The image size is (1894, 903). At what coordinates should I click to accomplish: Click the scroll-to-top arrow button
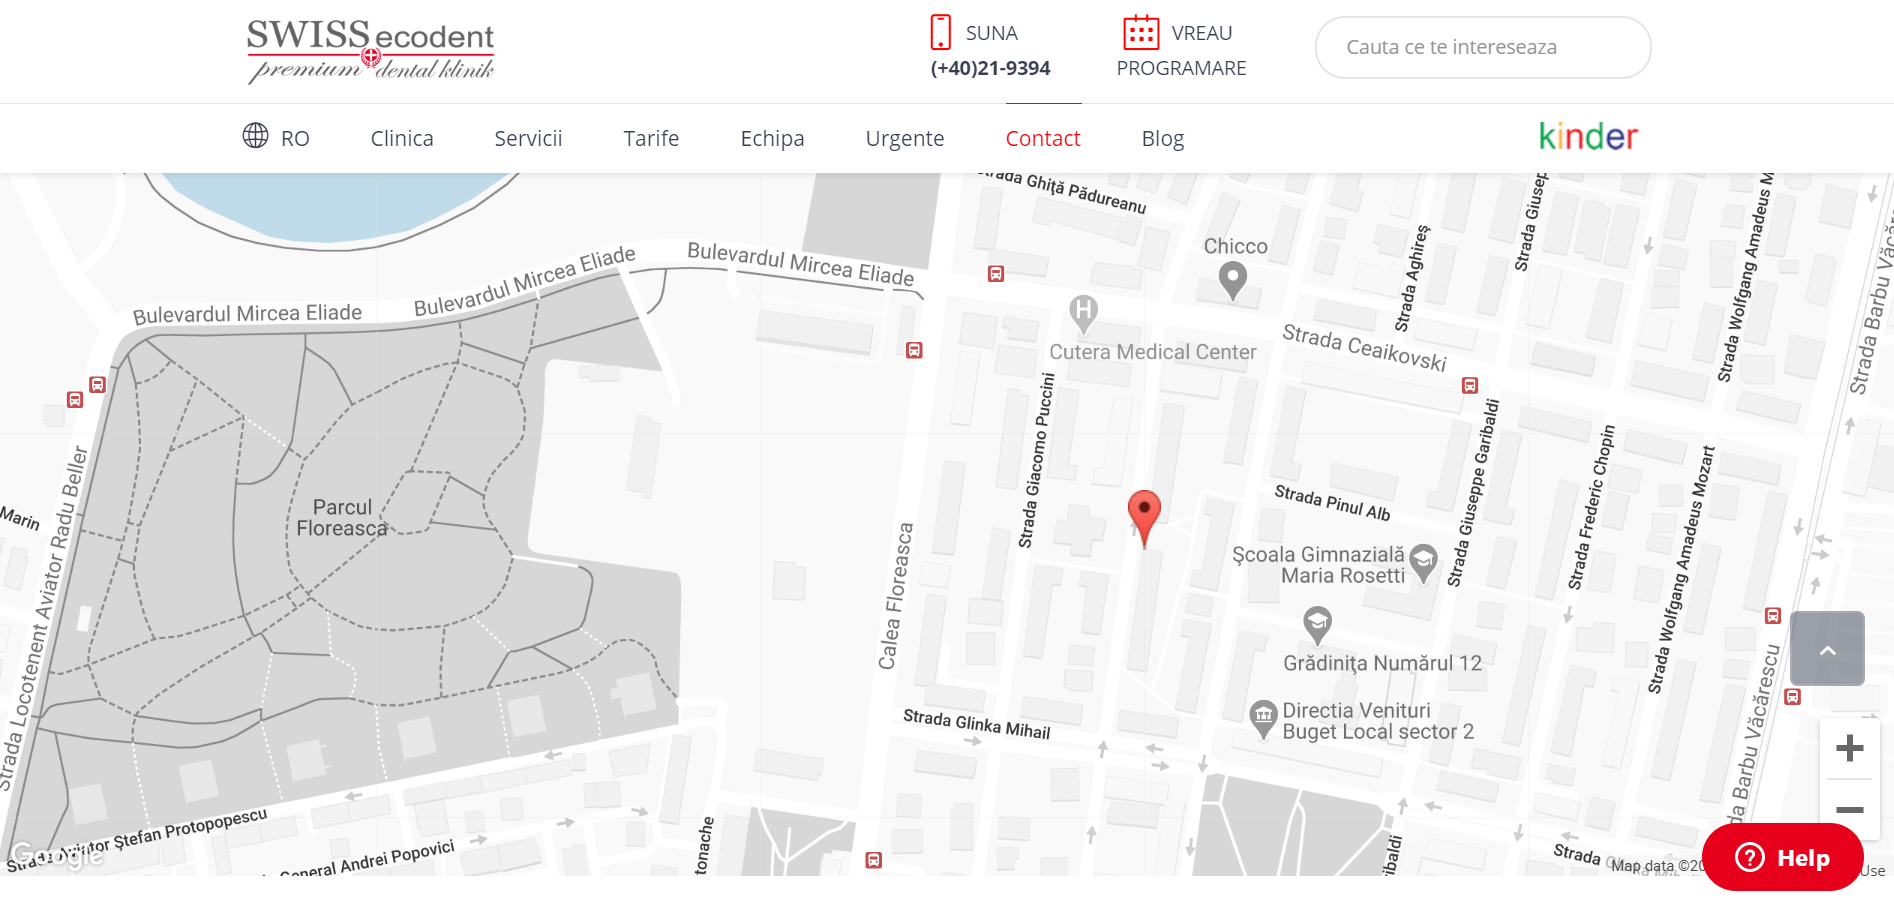click(x=1827, y=649)
